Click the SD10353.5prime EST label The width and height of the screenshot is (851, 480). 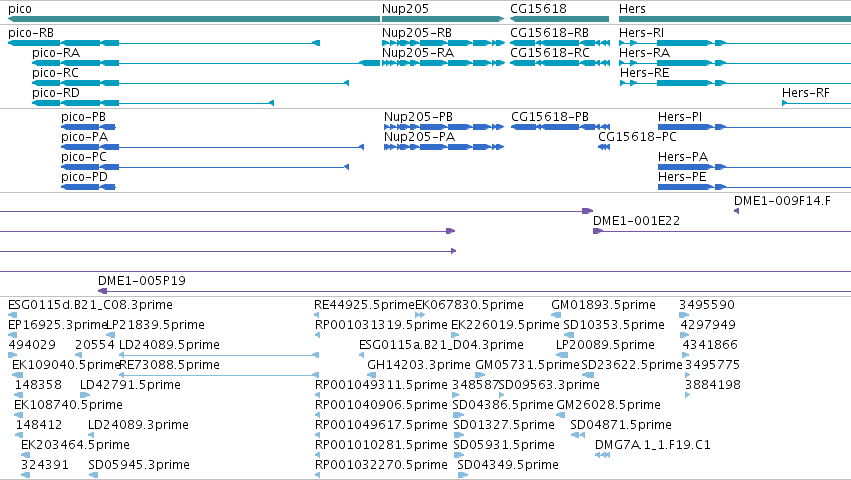(614, 325)
